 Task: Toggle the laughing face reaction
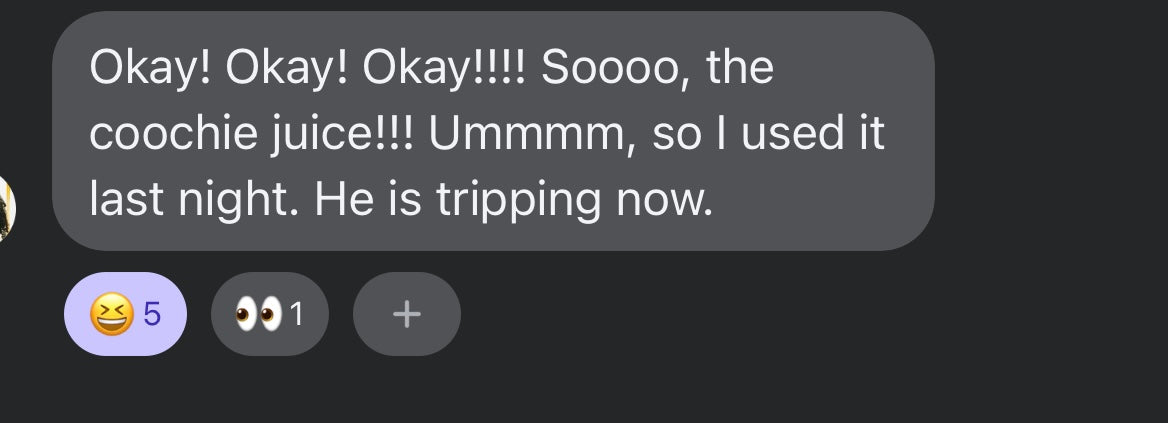pos(125,314)
